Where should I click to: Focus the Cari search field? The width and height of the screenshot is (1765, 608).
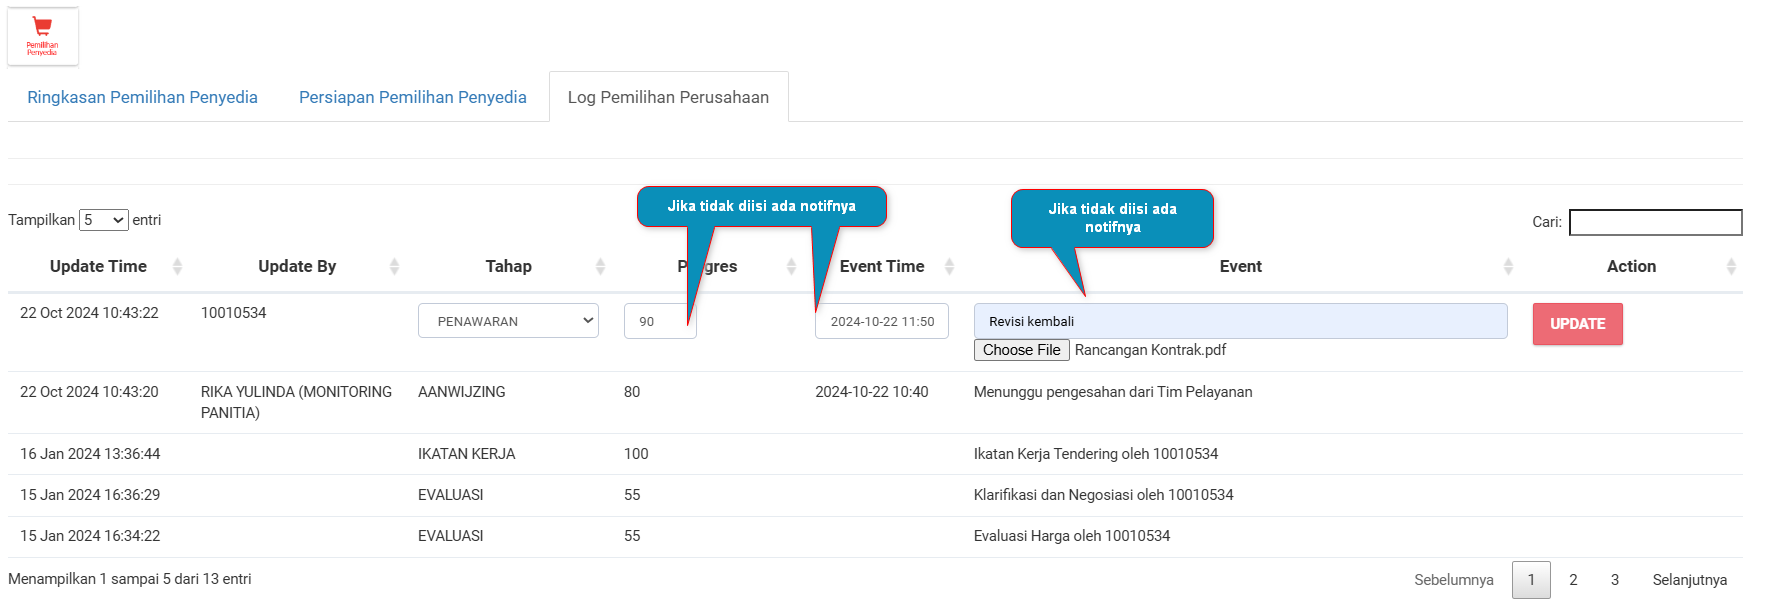[1655, 222]
